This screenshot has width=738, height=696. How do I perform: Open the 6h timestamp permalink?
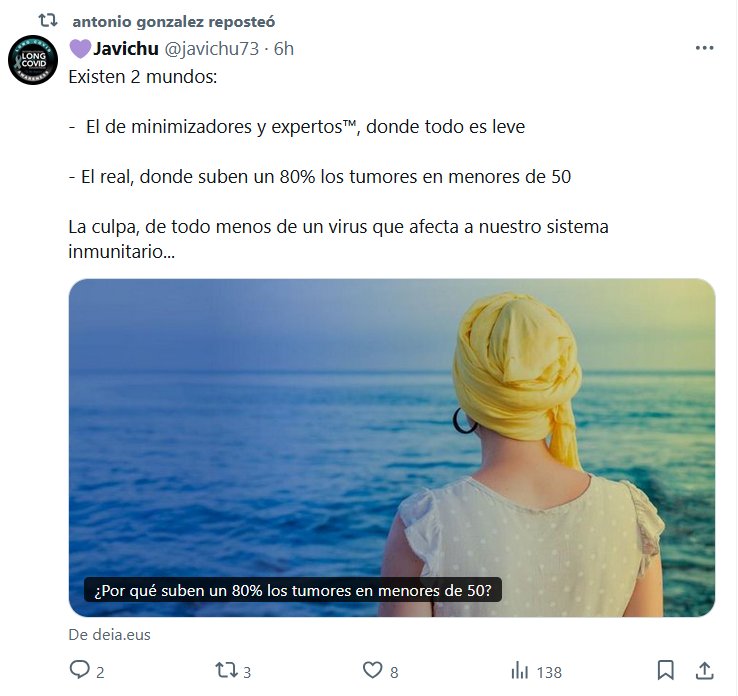pyautogui.click(x=284, y=48)
